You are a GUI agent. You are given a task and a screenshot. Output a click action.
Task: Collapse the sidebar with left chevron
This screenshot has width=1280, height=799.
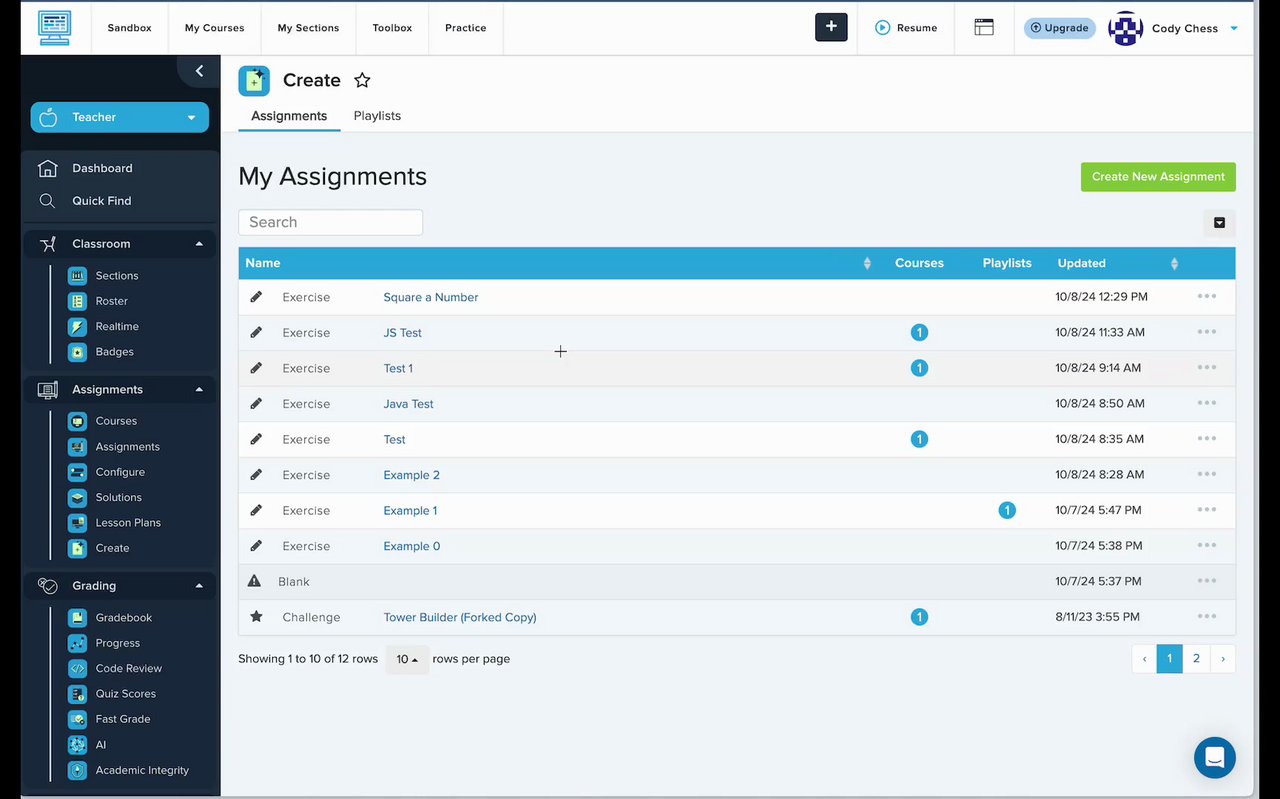click(x=199, y=70)
